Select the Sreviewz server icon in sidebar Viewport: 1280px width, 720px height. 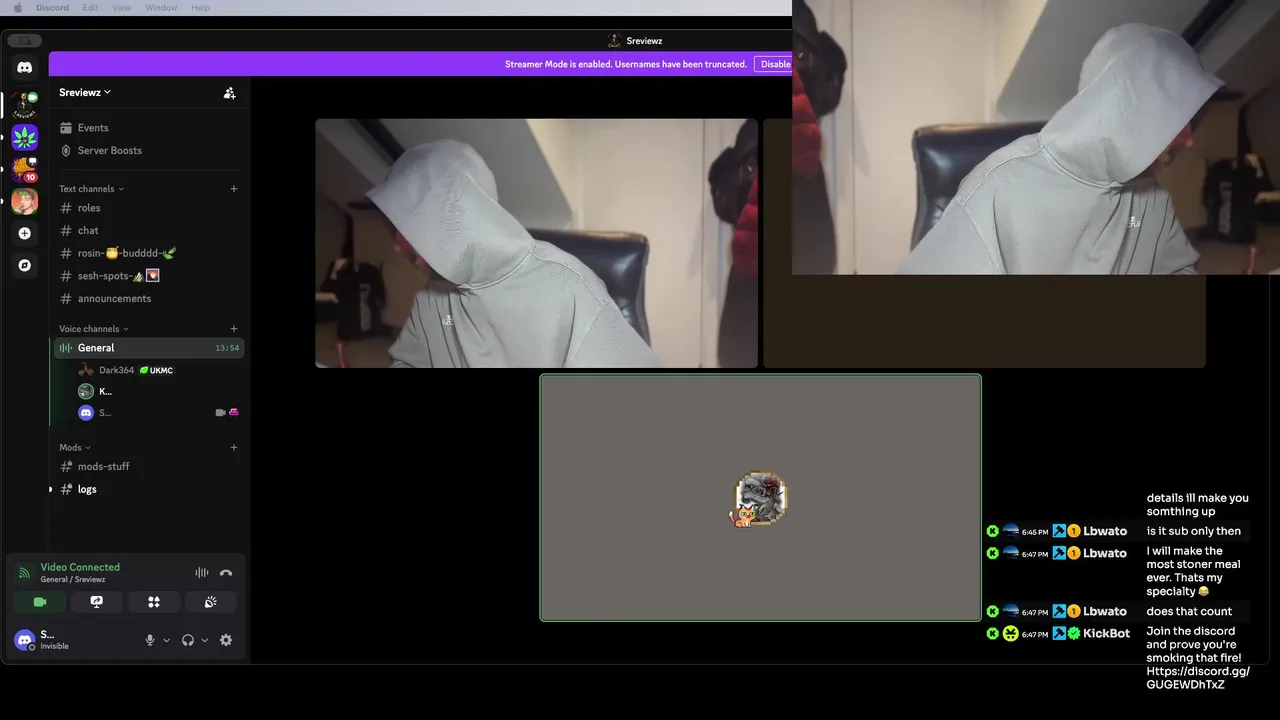click(25, 103)
